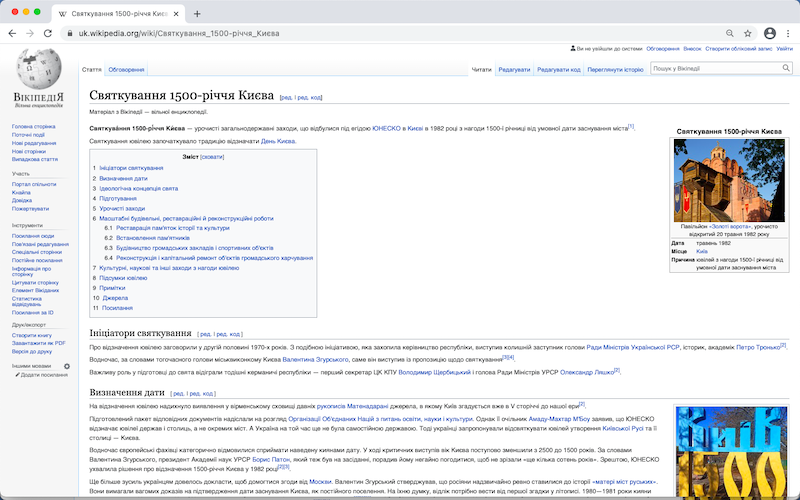This screenshot has height=500, width=800.
Task: Reload the page with the refresh icon
Action: (x=48, y=33)
